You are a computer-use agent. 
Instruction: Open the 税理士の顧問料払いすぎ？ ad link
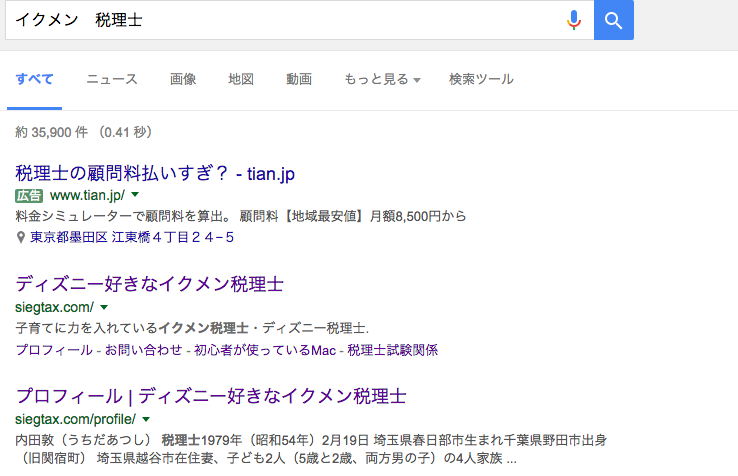(155, 173)
